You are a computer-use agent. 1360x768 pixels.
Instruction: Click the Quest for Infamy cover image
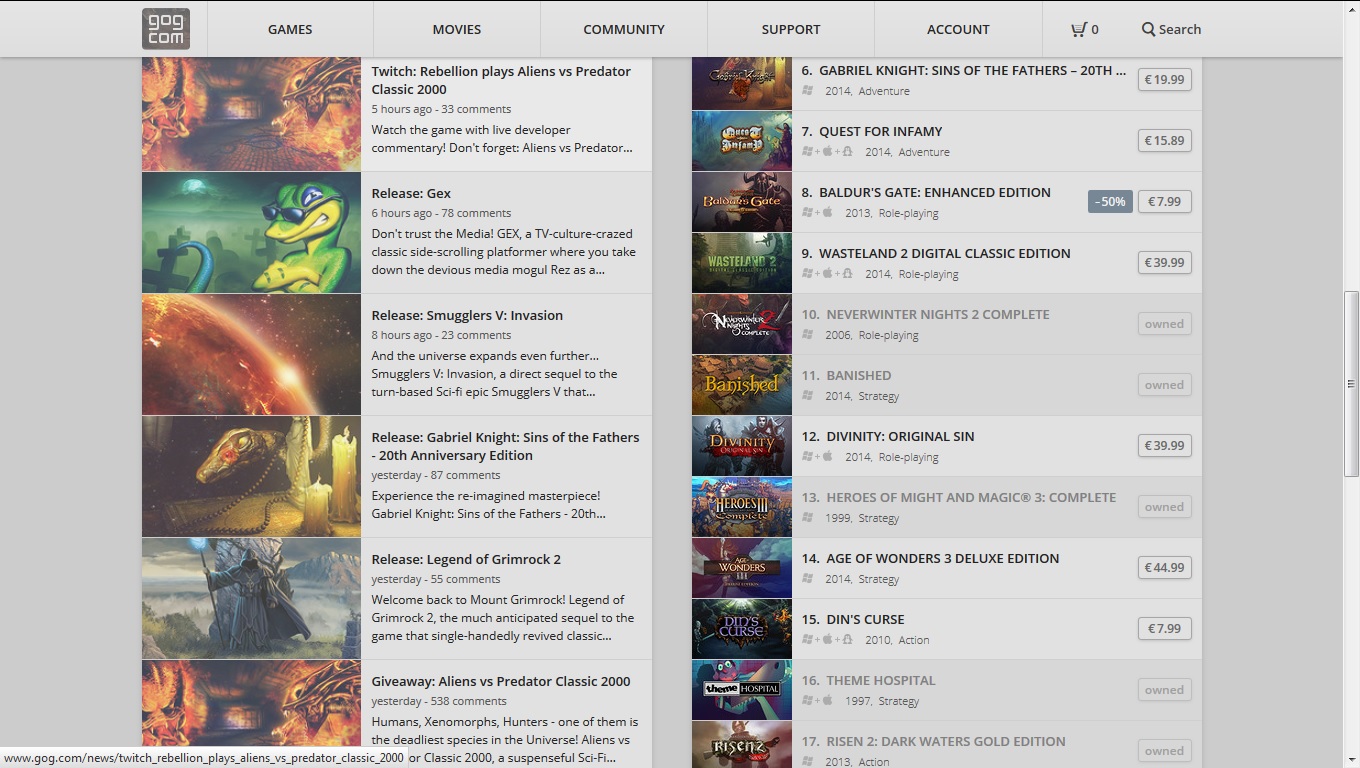[x=742, y=141]
